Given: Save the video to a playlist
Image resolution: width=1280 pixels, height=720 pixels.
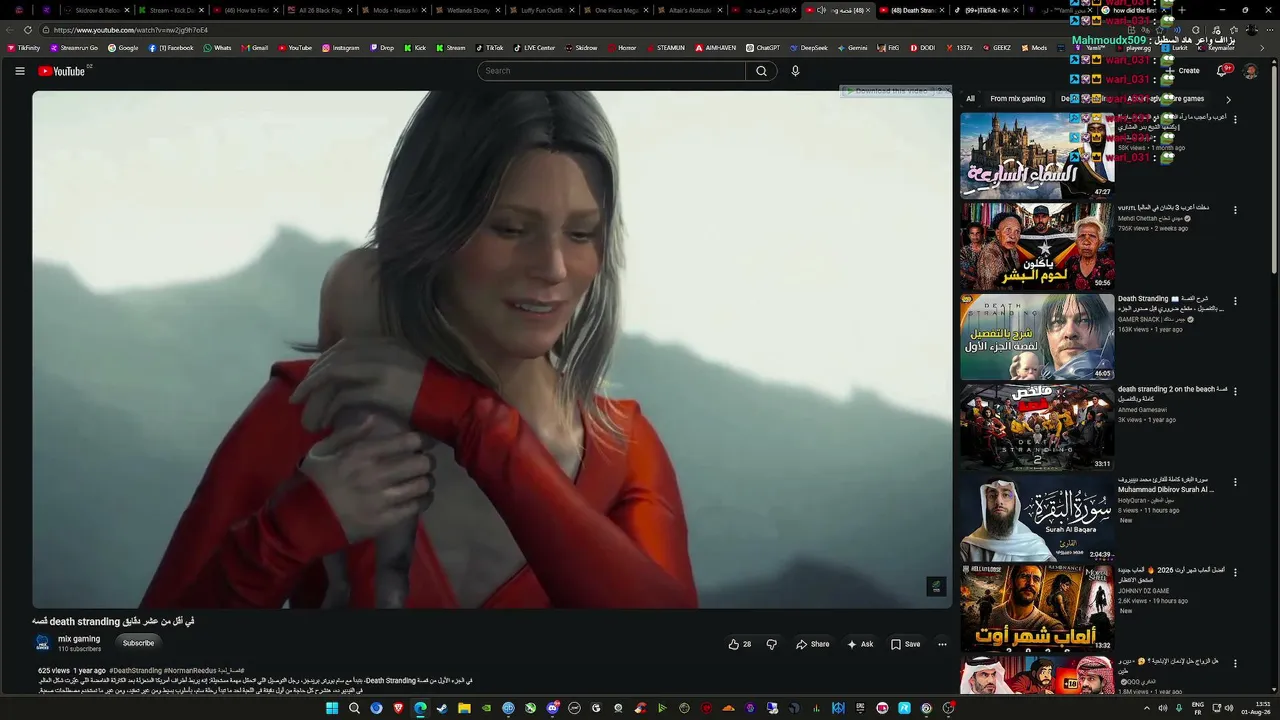Looking at the screenshot, I should [x=905, y=644].
